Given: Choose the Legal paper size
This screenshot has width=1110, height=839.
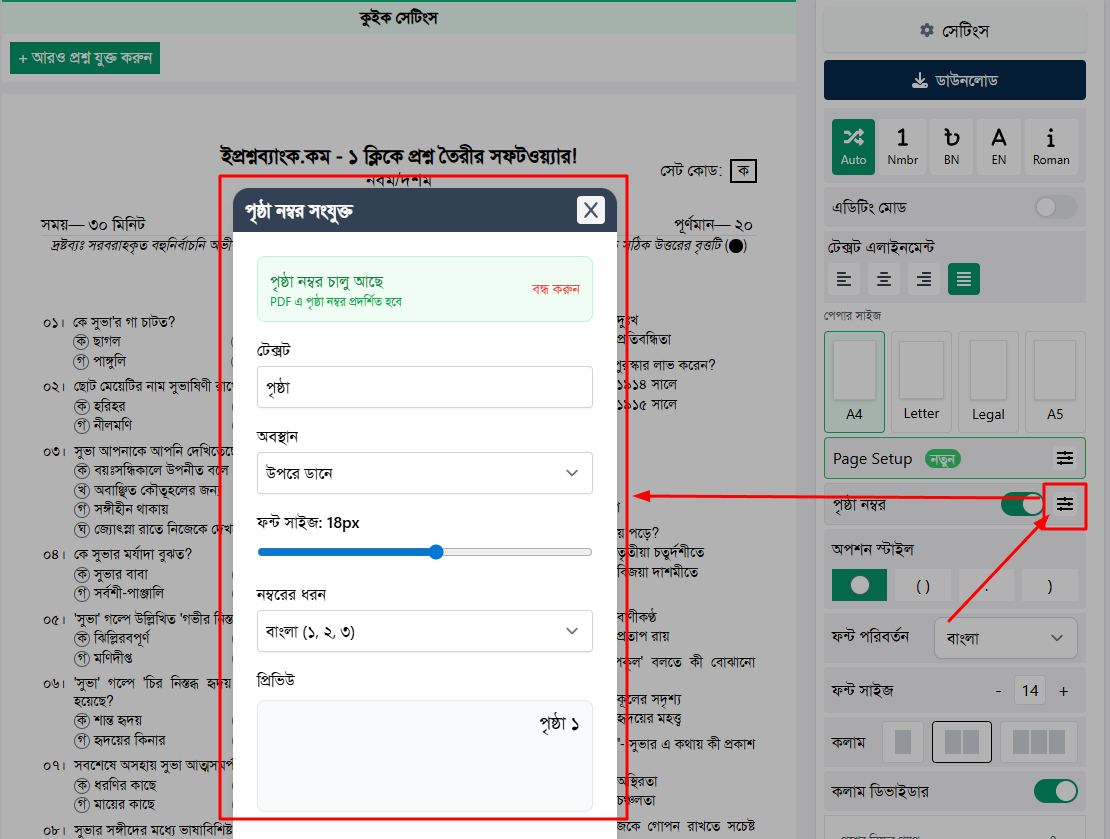Looking at the screenshot, I should click(x=988, y=382).
